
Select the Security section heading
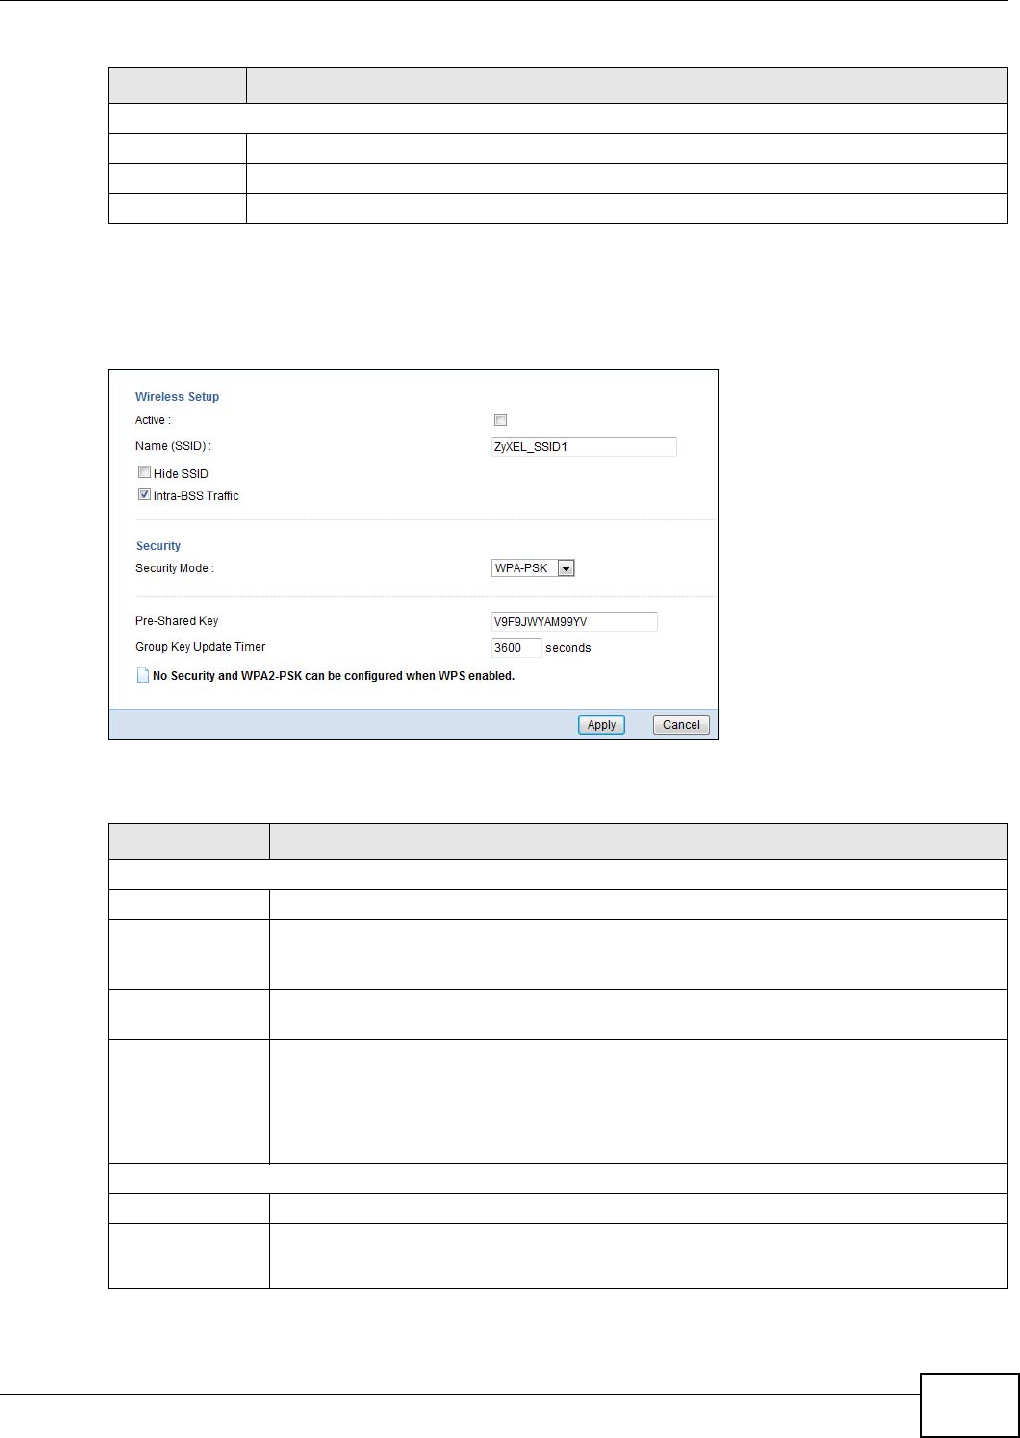coord(158,546)
